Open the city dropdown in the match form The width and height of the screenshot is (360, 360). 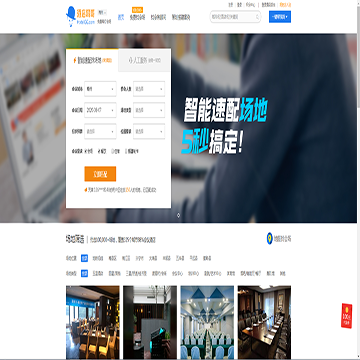coord(100,89)
